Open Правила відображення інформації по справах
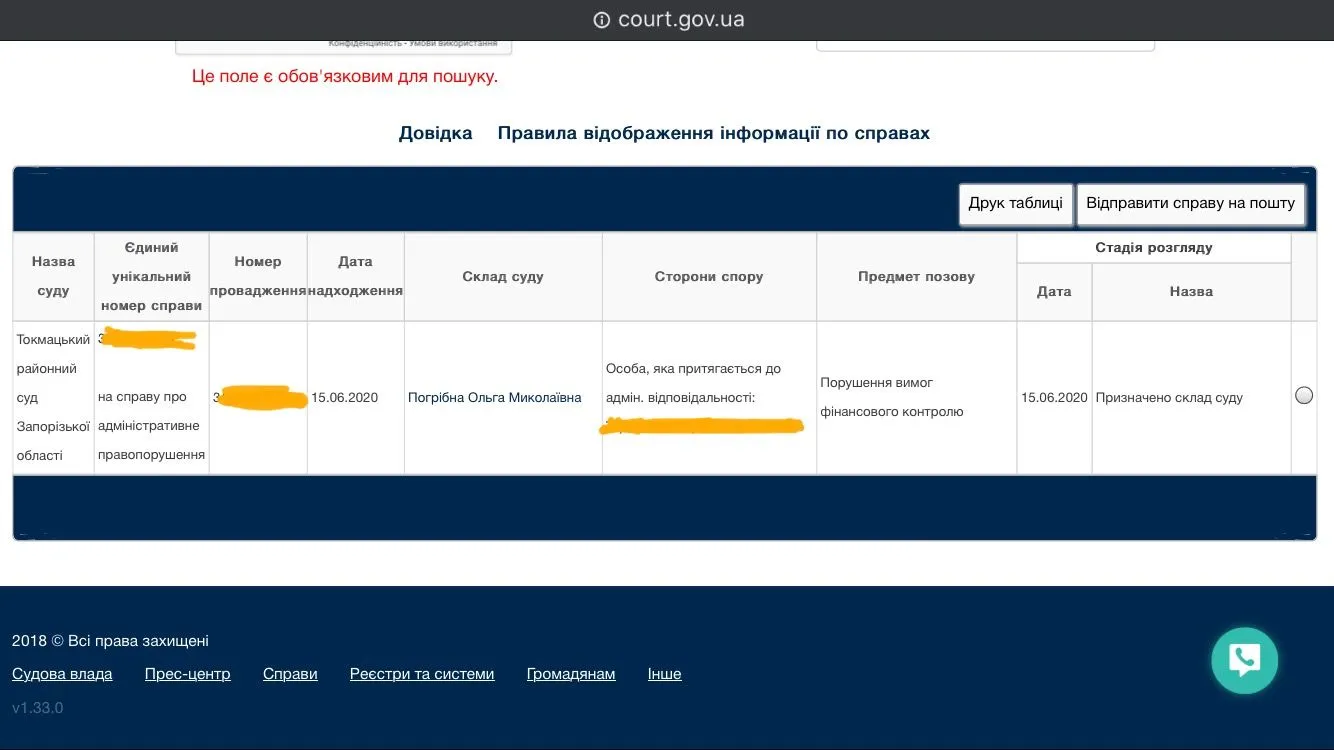Image resolution: width=1334 pixels, height=750 pixels. click(713, 133)
